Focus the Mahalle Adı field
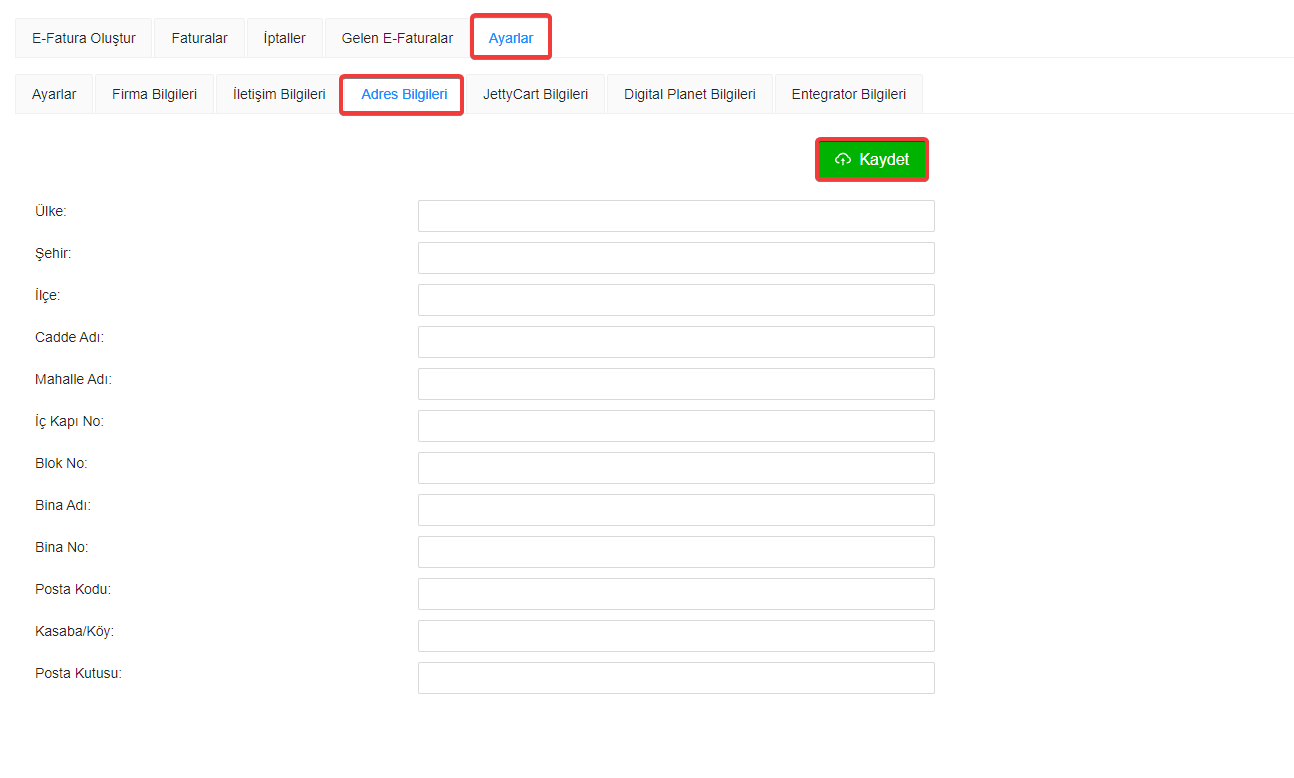Image resolution: width=1294 pixels, height=778 pixels. 676,384
